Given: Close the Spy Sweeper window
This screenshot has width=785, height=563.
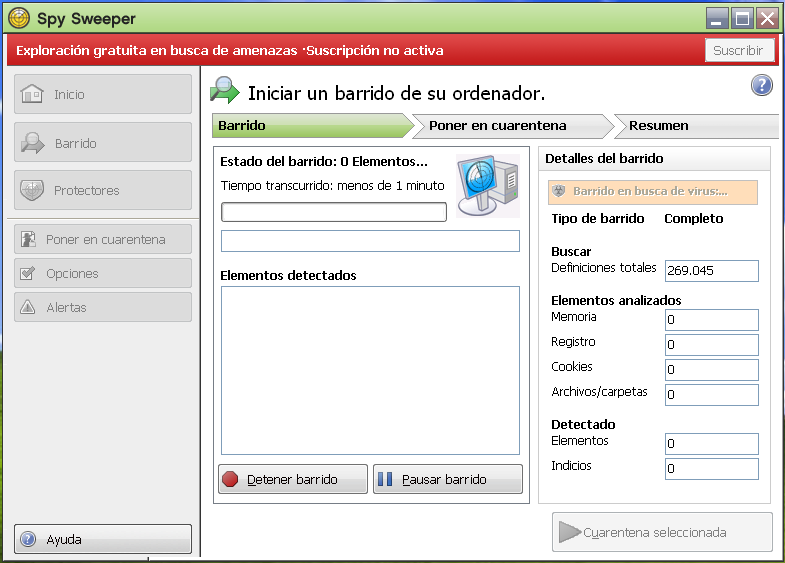Looking at the screenshot, I should [767, 18].
